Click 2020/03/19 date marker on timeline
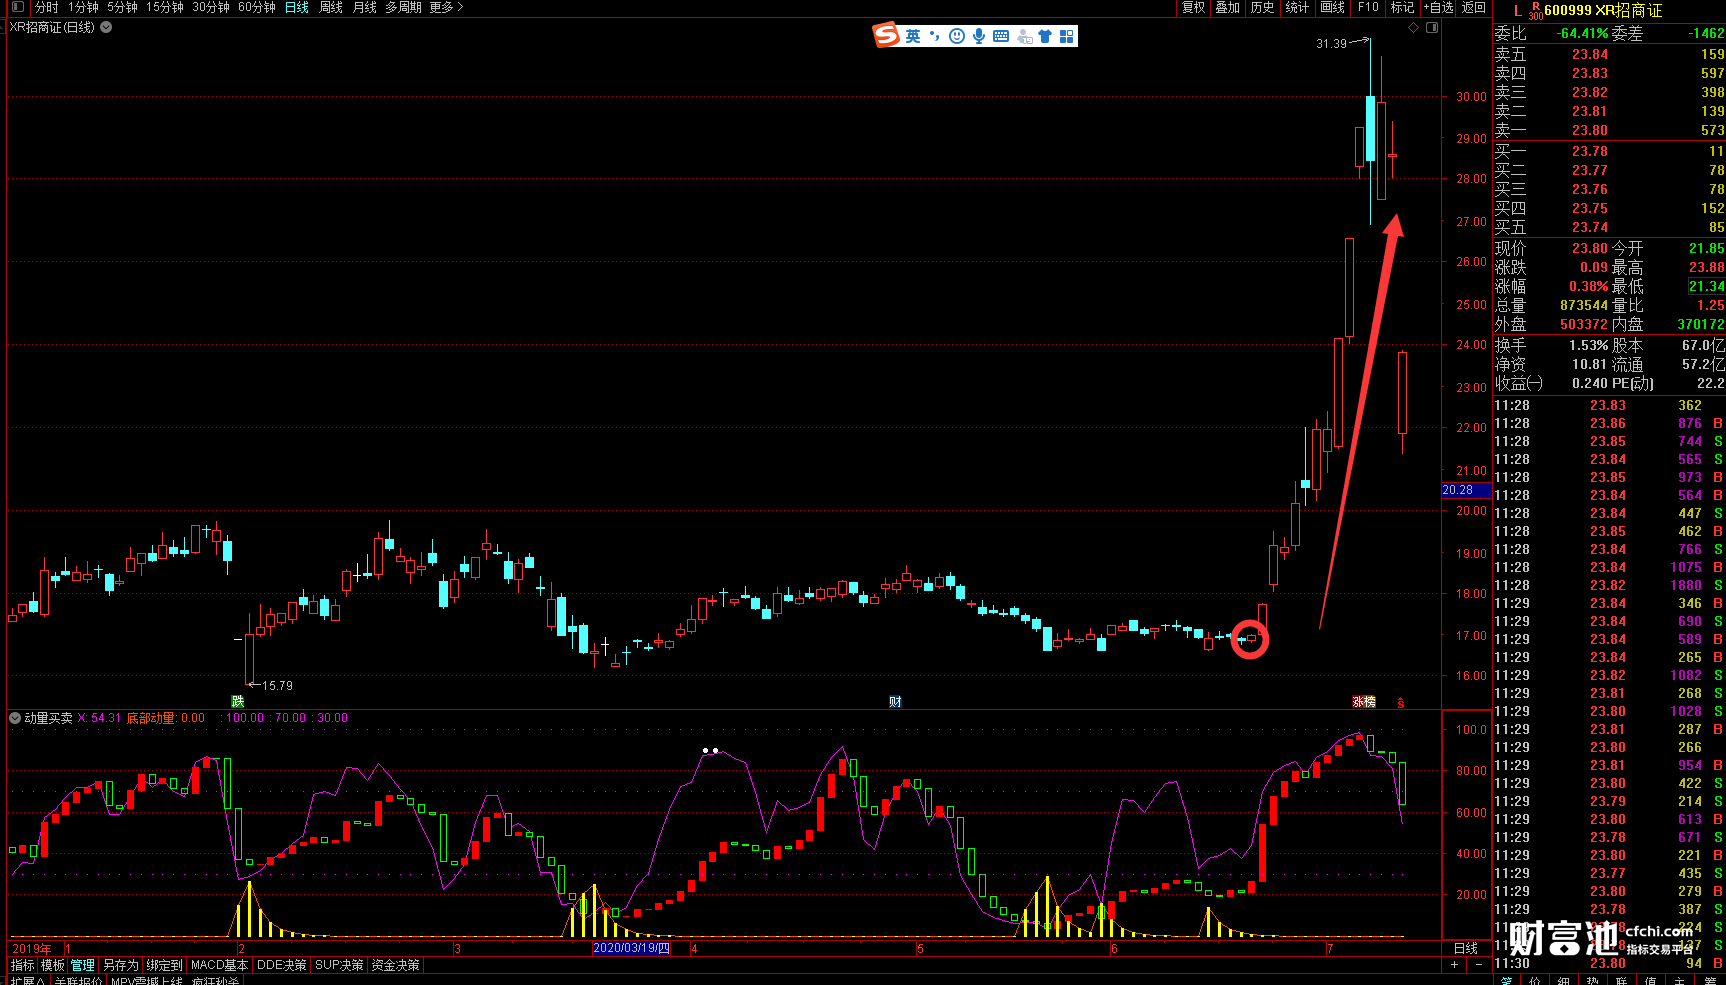 tap(631, 948)
